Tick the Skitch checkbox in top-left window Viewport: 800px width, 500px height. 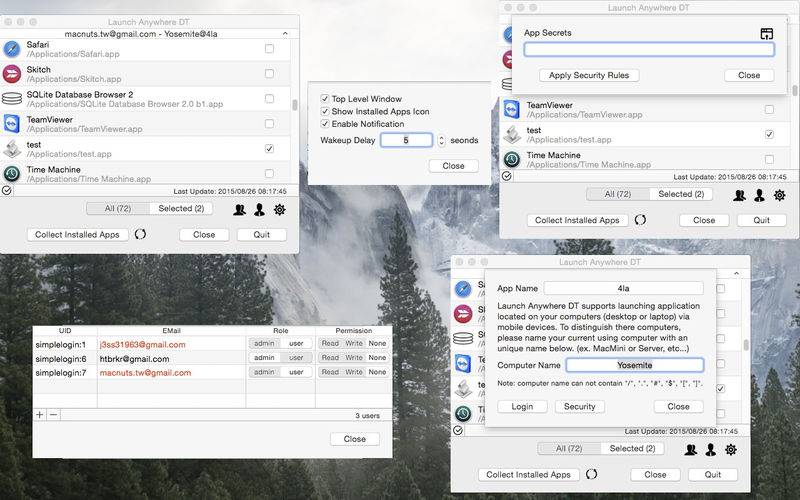click(x=269, y=73)
